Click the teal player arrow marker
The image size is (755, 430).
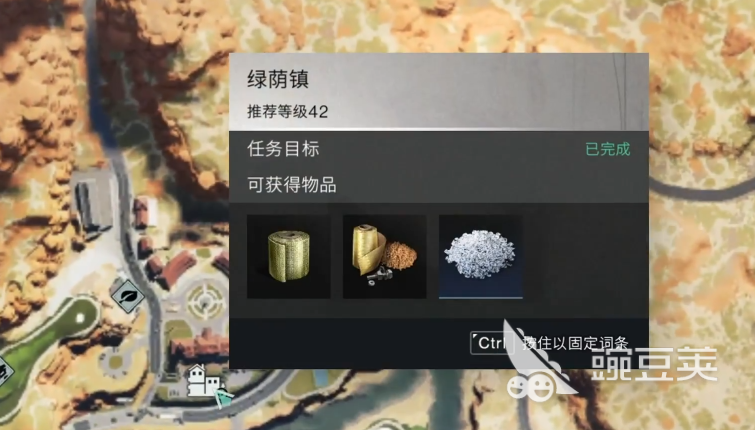[x=223, y=397]
